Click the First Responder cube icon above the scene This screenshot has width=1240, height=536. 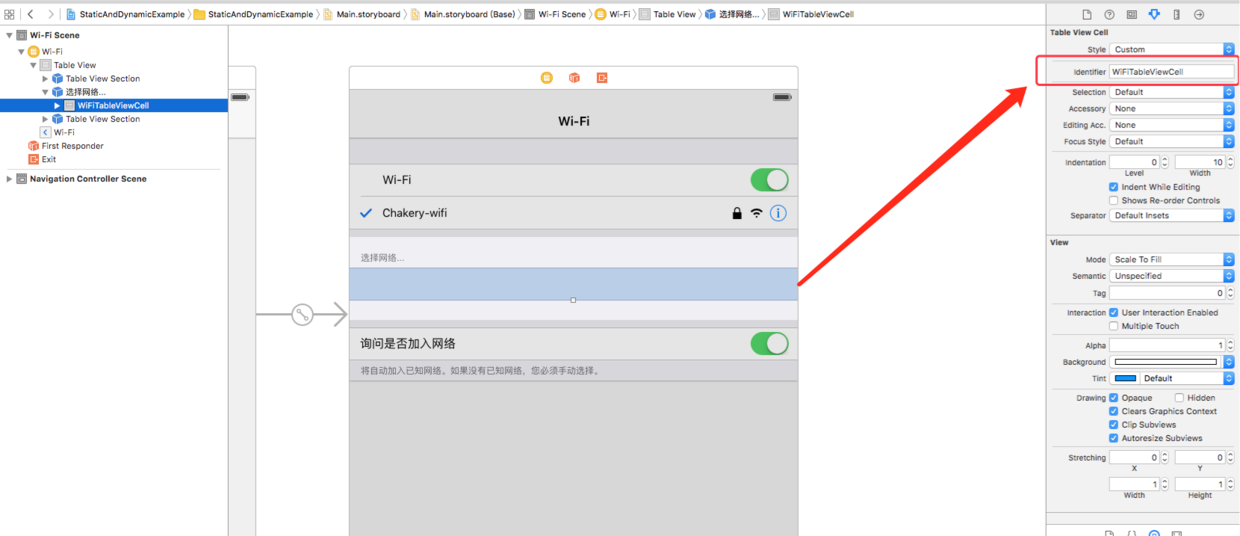point(574,78)
